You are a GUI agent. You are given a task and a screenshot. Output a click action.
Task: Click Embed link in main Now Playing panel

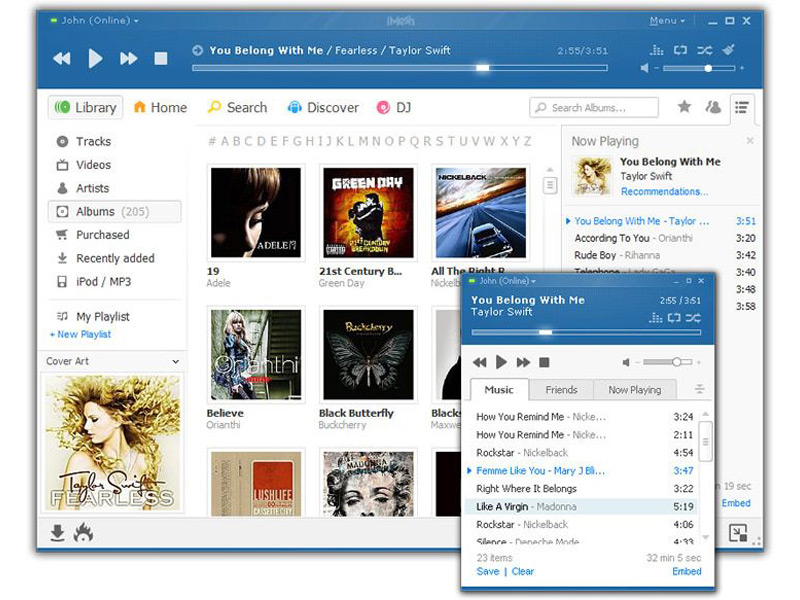pos(736,503)
